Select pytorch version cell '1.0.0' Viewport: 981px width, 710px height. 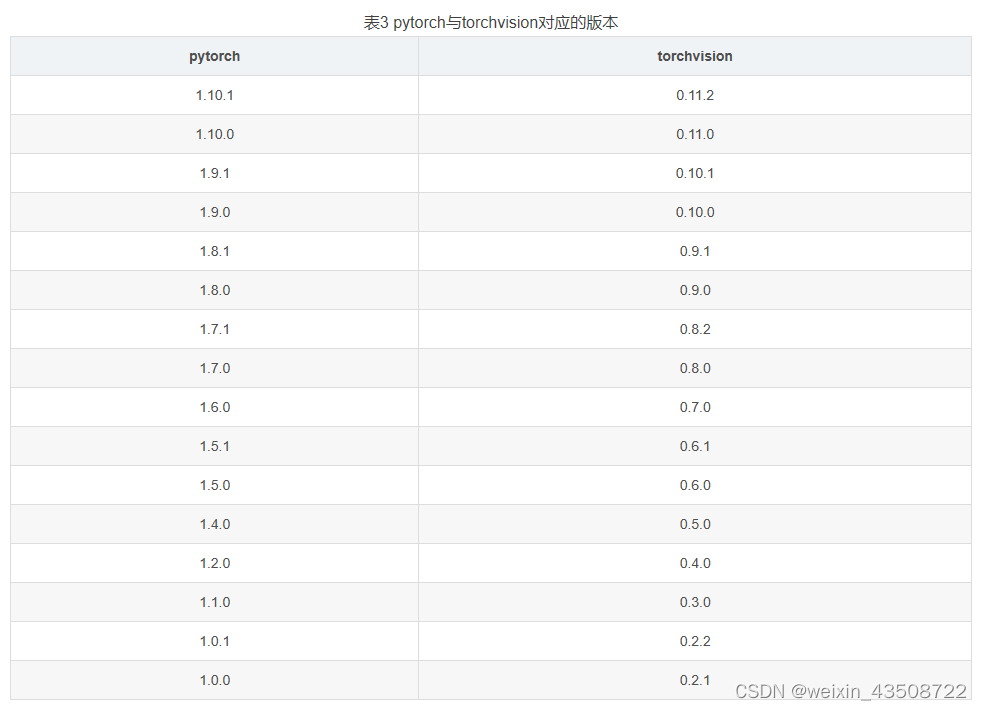tap(215, 680)
